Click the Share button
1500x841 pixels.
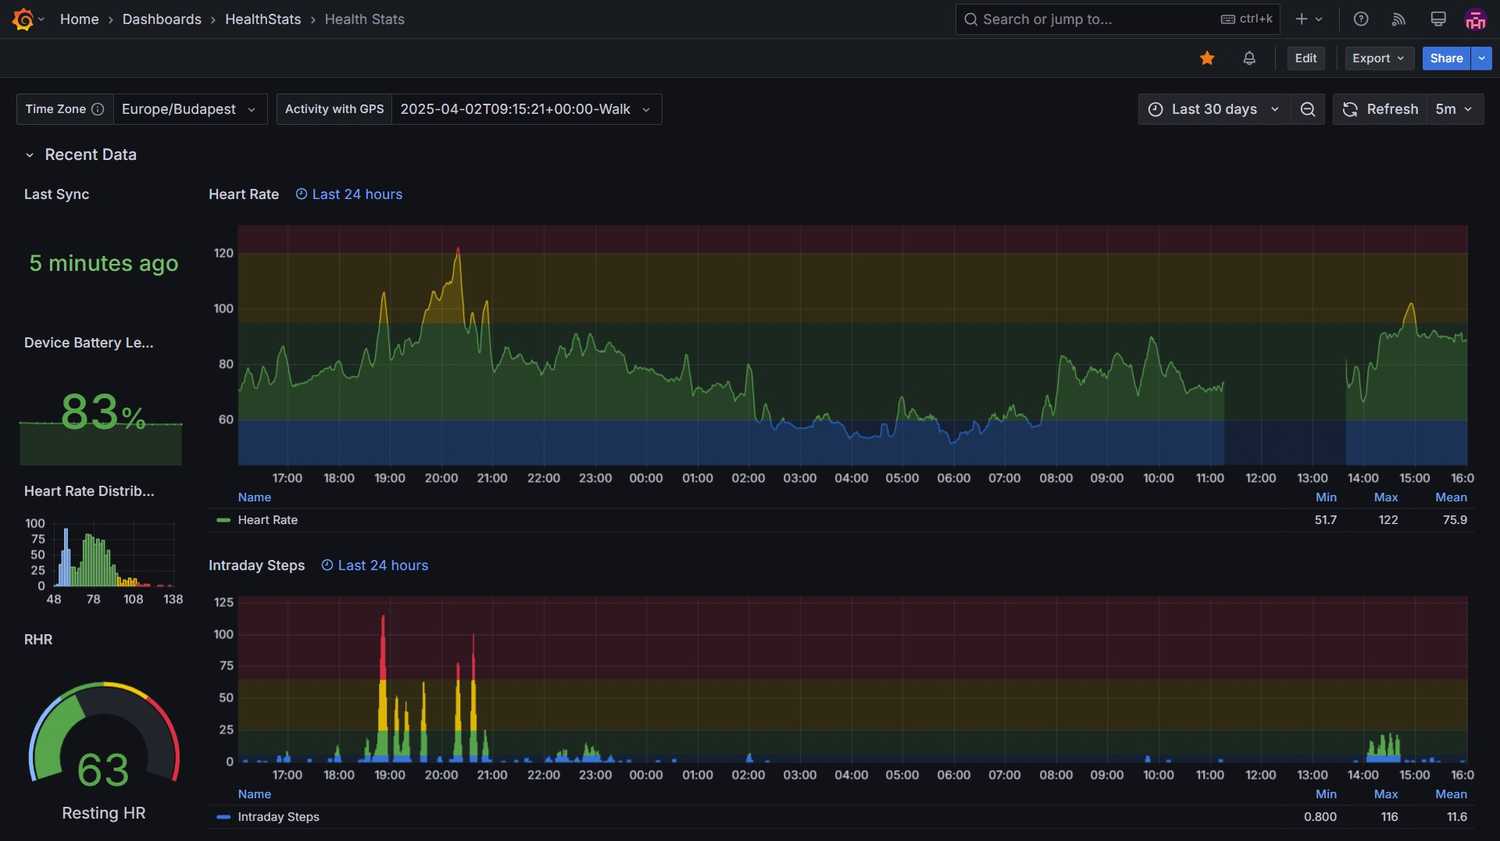tap(1446, 58)
